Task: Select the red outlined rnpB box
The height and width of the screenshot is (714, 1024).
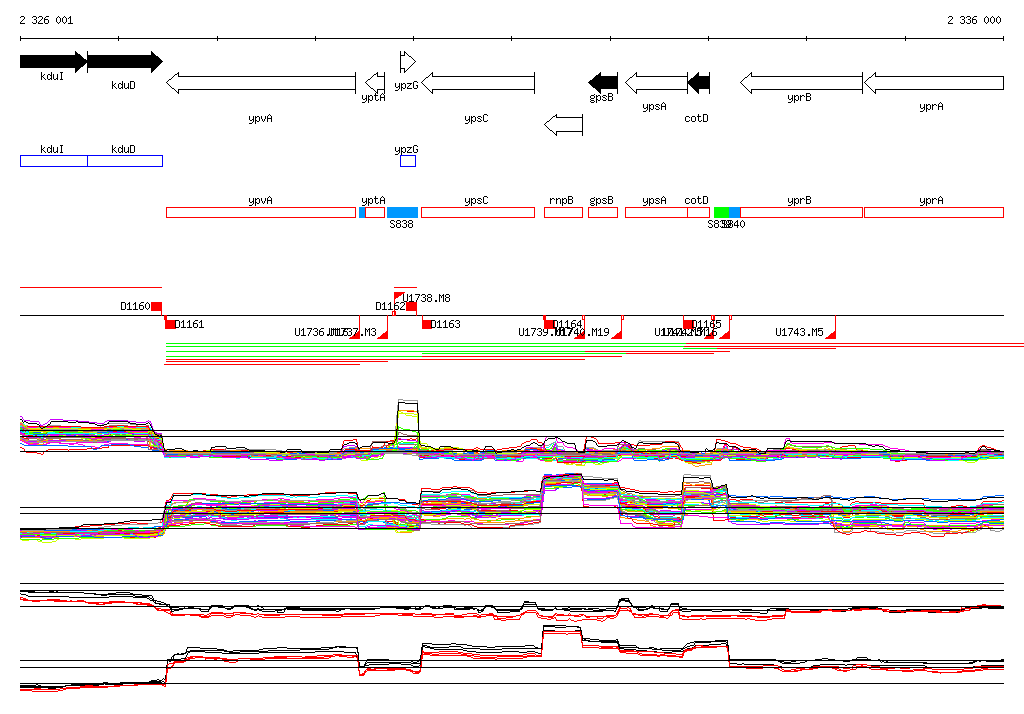Action: point(564,212)
